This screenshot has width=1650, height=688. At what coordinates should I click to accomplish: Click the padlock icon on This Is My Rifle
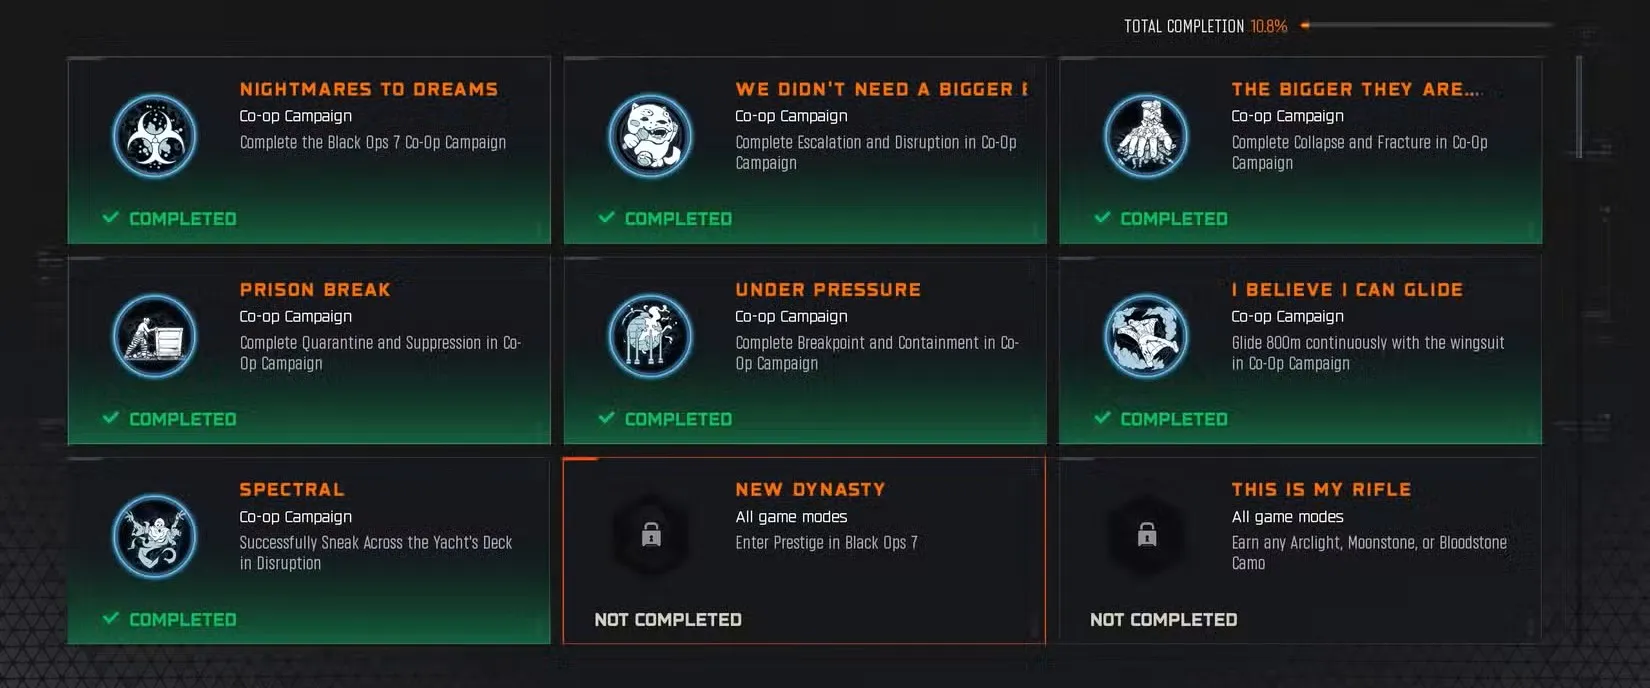pos(1146,537)
